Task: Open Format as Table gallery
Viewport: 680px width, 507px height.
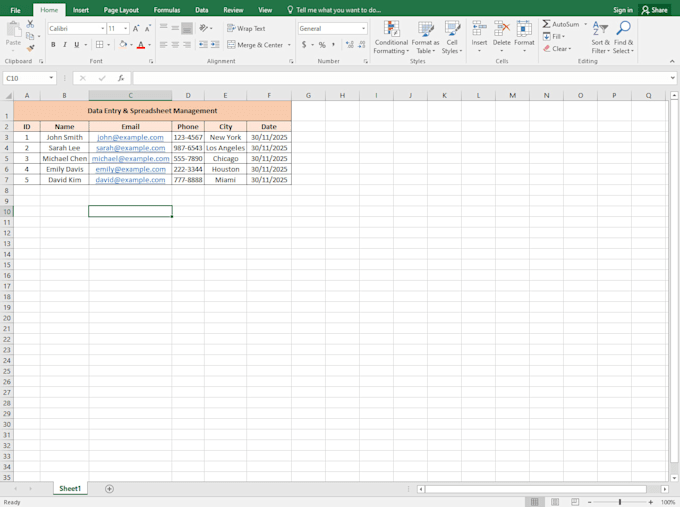Action: 425,37
